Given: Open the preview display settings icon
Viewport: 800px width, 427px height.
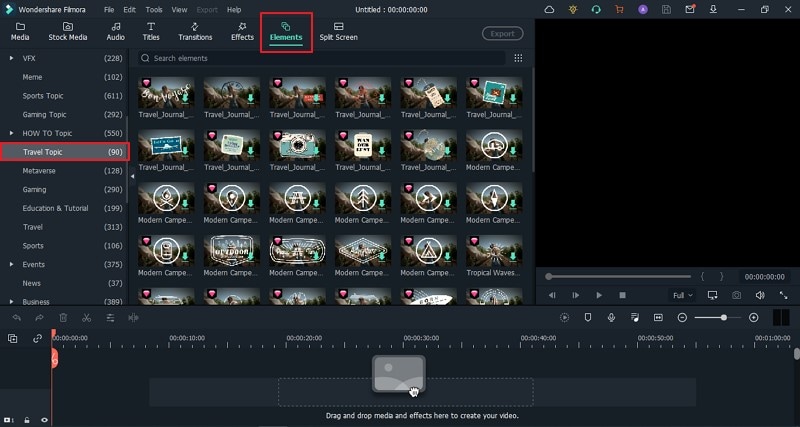Looking at the screenshot, I should coord(713,295).
